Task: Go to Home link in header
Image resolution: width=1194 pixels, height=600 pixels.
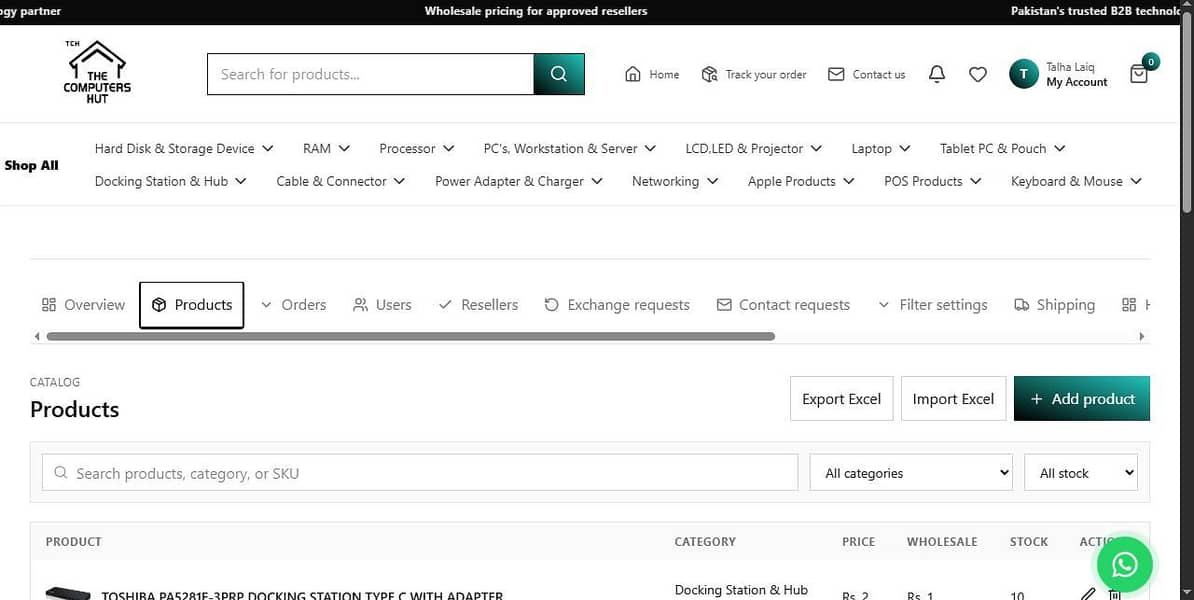Action: [652, 74]
